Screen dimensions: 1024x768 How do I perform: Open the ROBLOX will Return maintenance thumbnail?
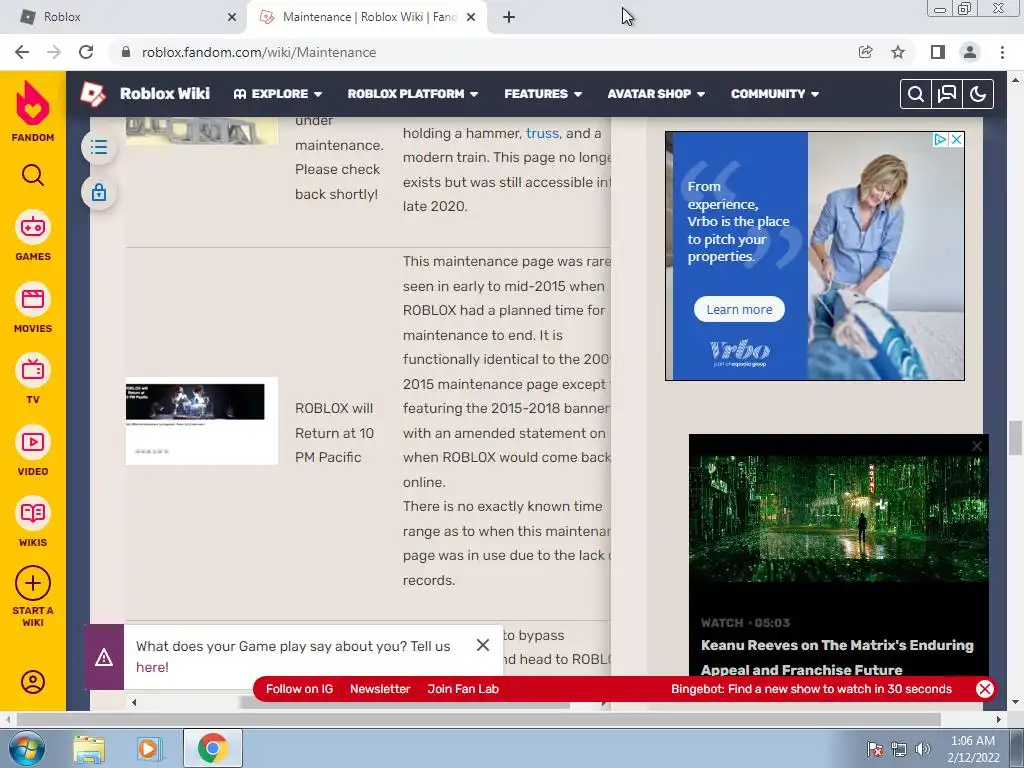point(202,421)
